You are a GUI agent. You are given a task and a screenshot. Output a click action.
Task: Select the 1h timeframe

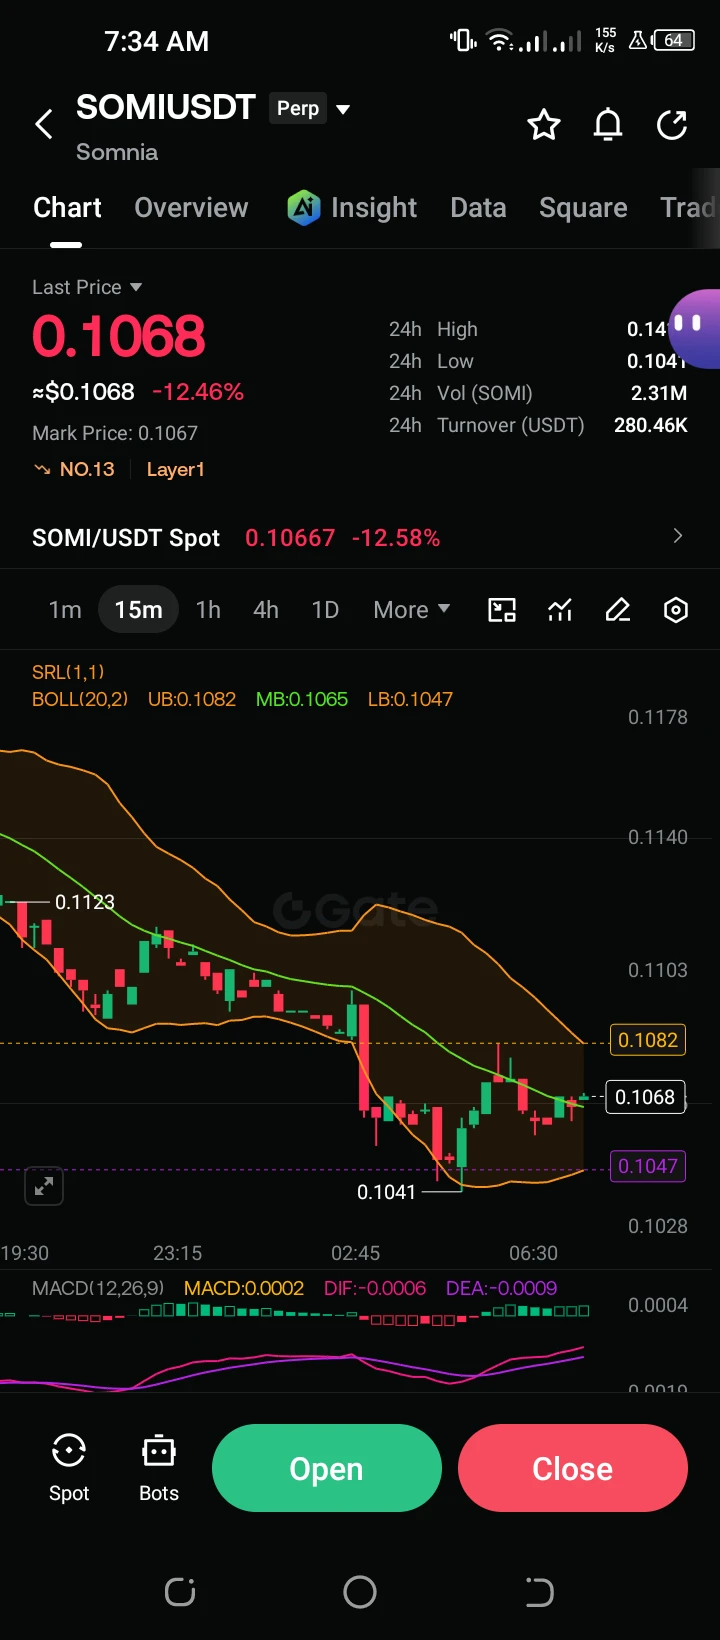pyautogui.click(x=208, y=610)
